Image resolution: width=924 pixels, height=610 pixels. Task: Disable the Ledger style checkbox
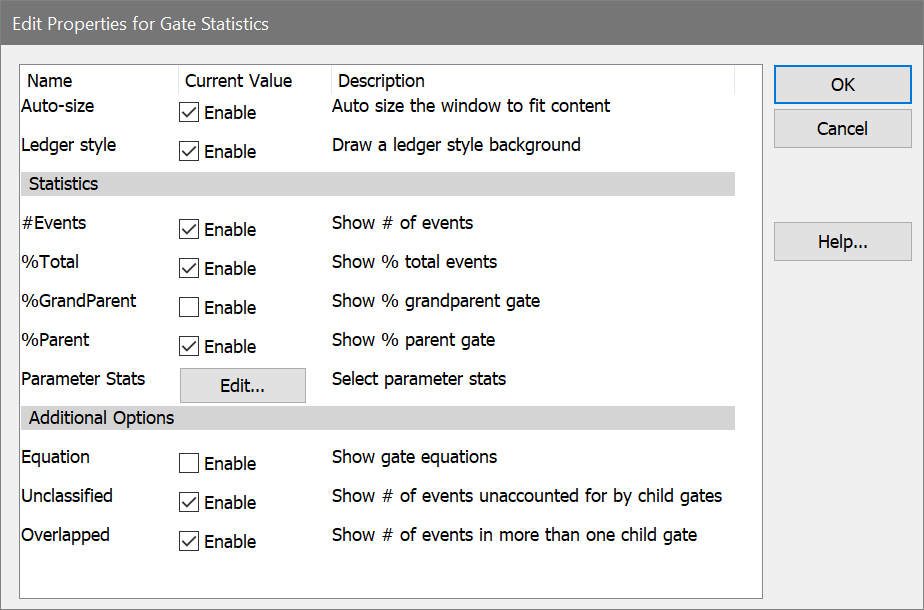(189, 152)
